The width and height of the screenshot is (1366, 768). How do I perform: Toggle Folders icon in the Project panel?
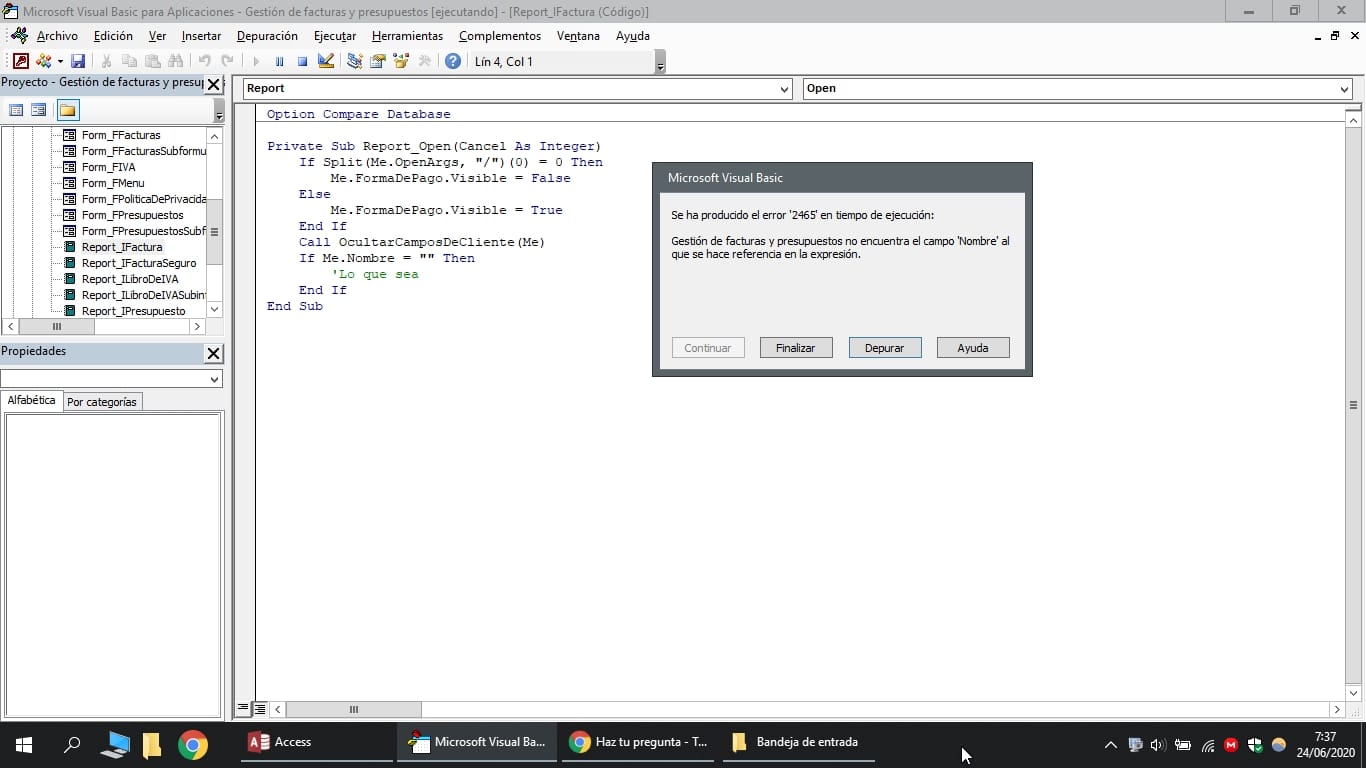click(68, 110)
